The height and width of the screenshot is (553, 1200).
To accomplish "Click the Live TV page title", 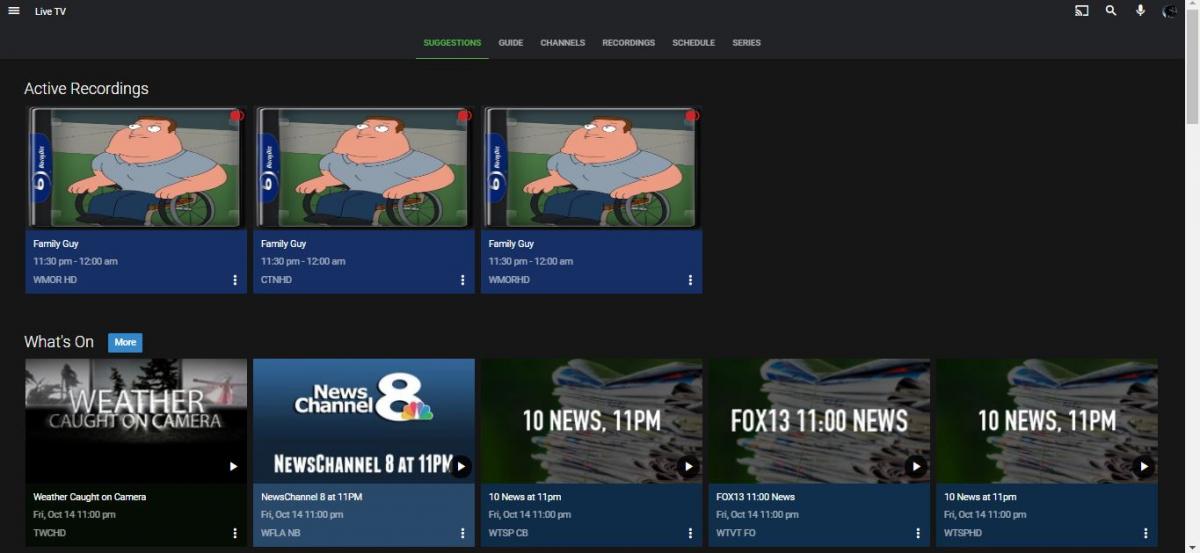I will 50,12.
